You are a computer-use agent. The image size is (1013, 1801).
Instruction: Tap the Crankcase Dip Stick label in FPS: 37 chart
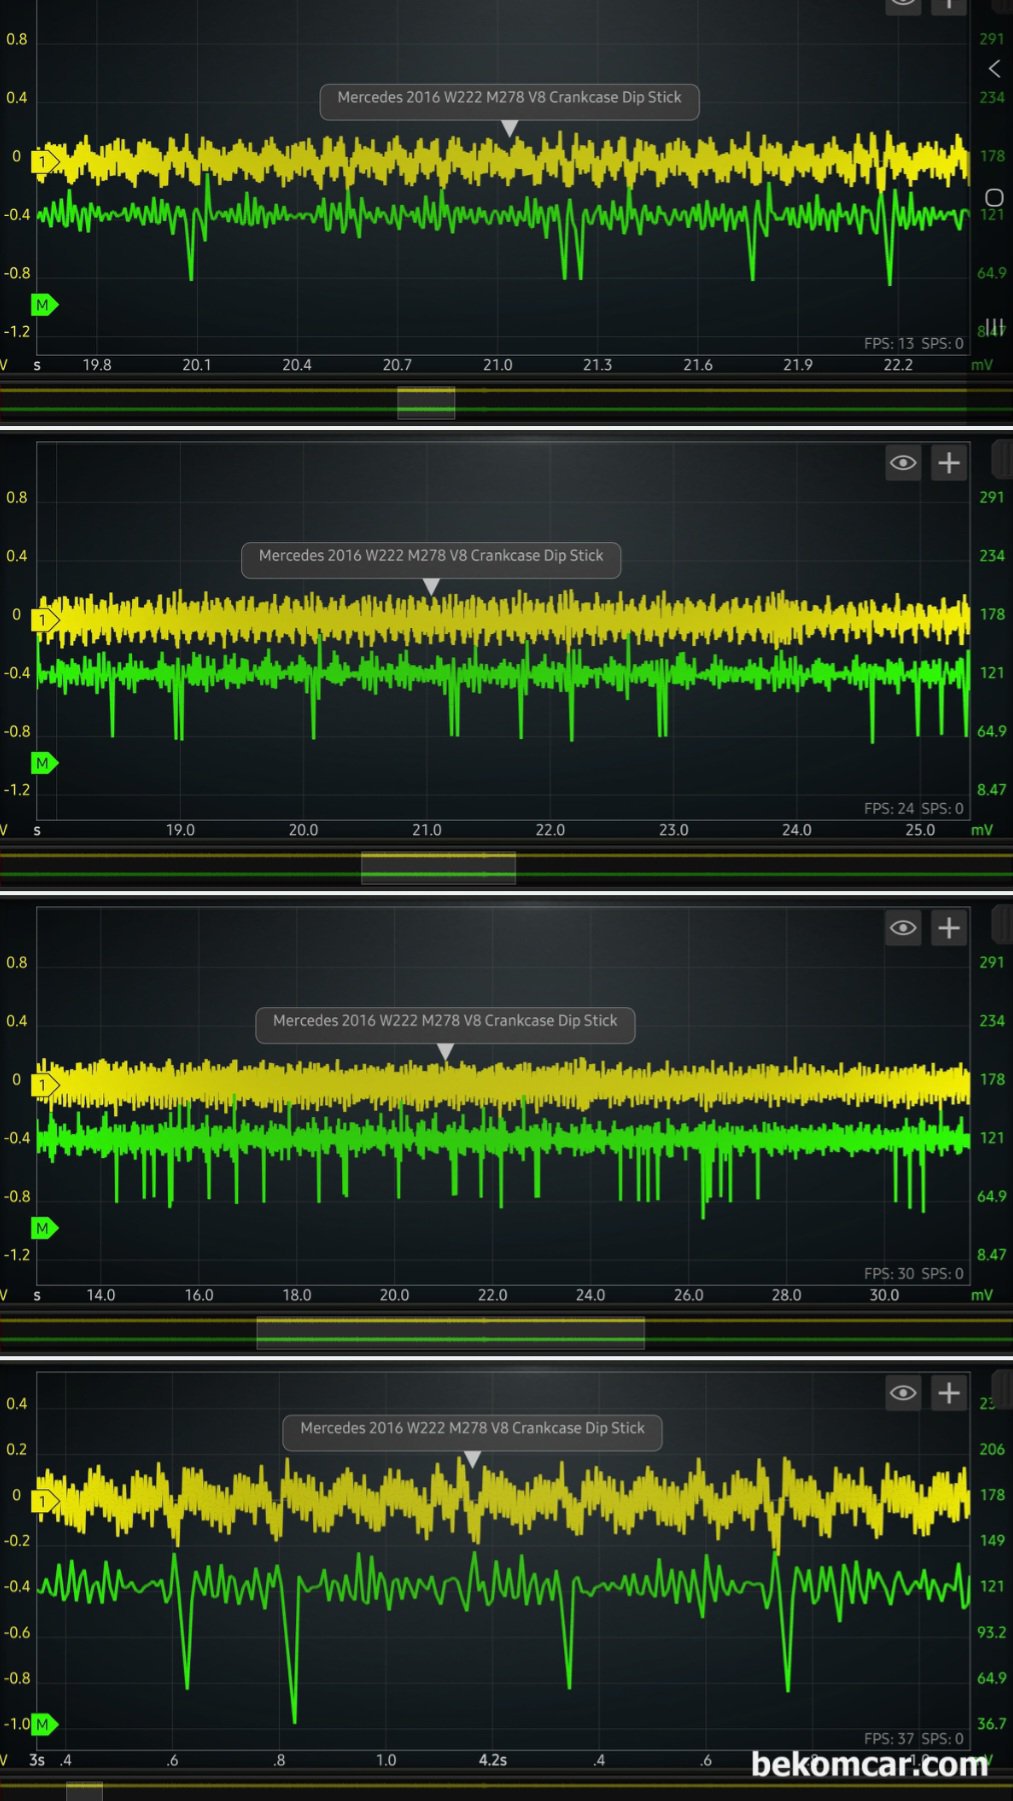tap(472, 1429)
